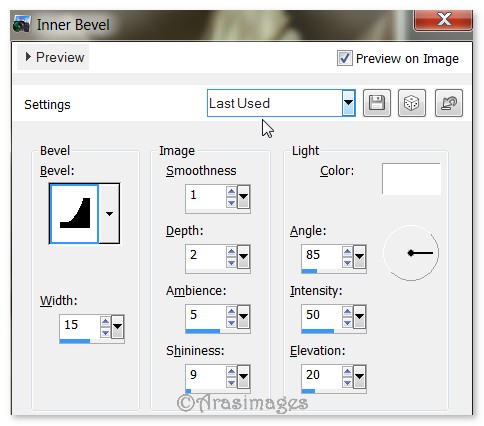Increase the Smoothness value with the up arrow

click(x=231, y=191)
